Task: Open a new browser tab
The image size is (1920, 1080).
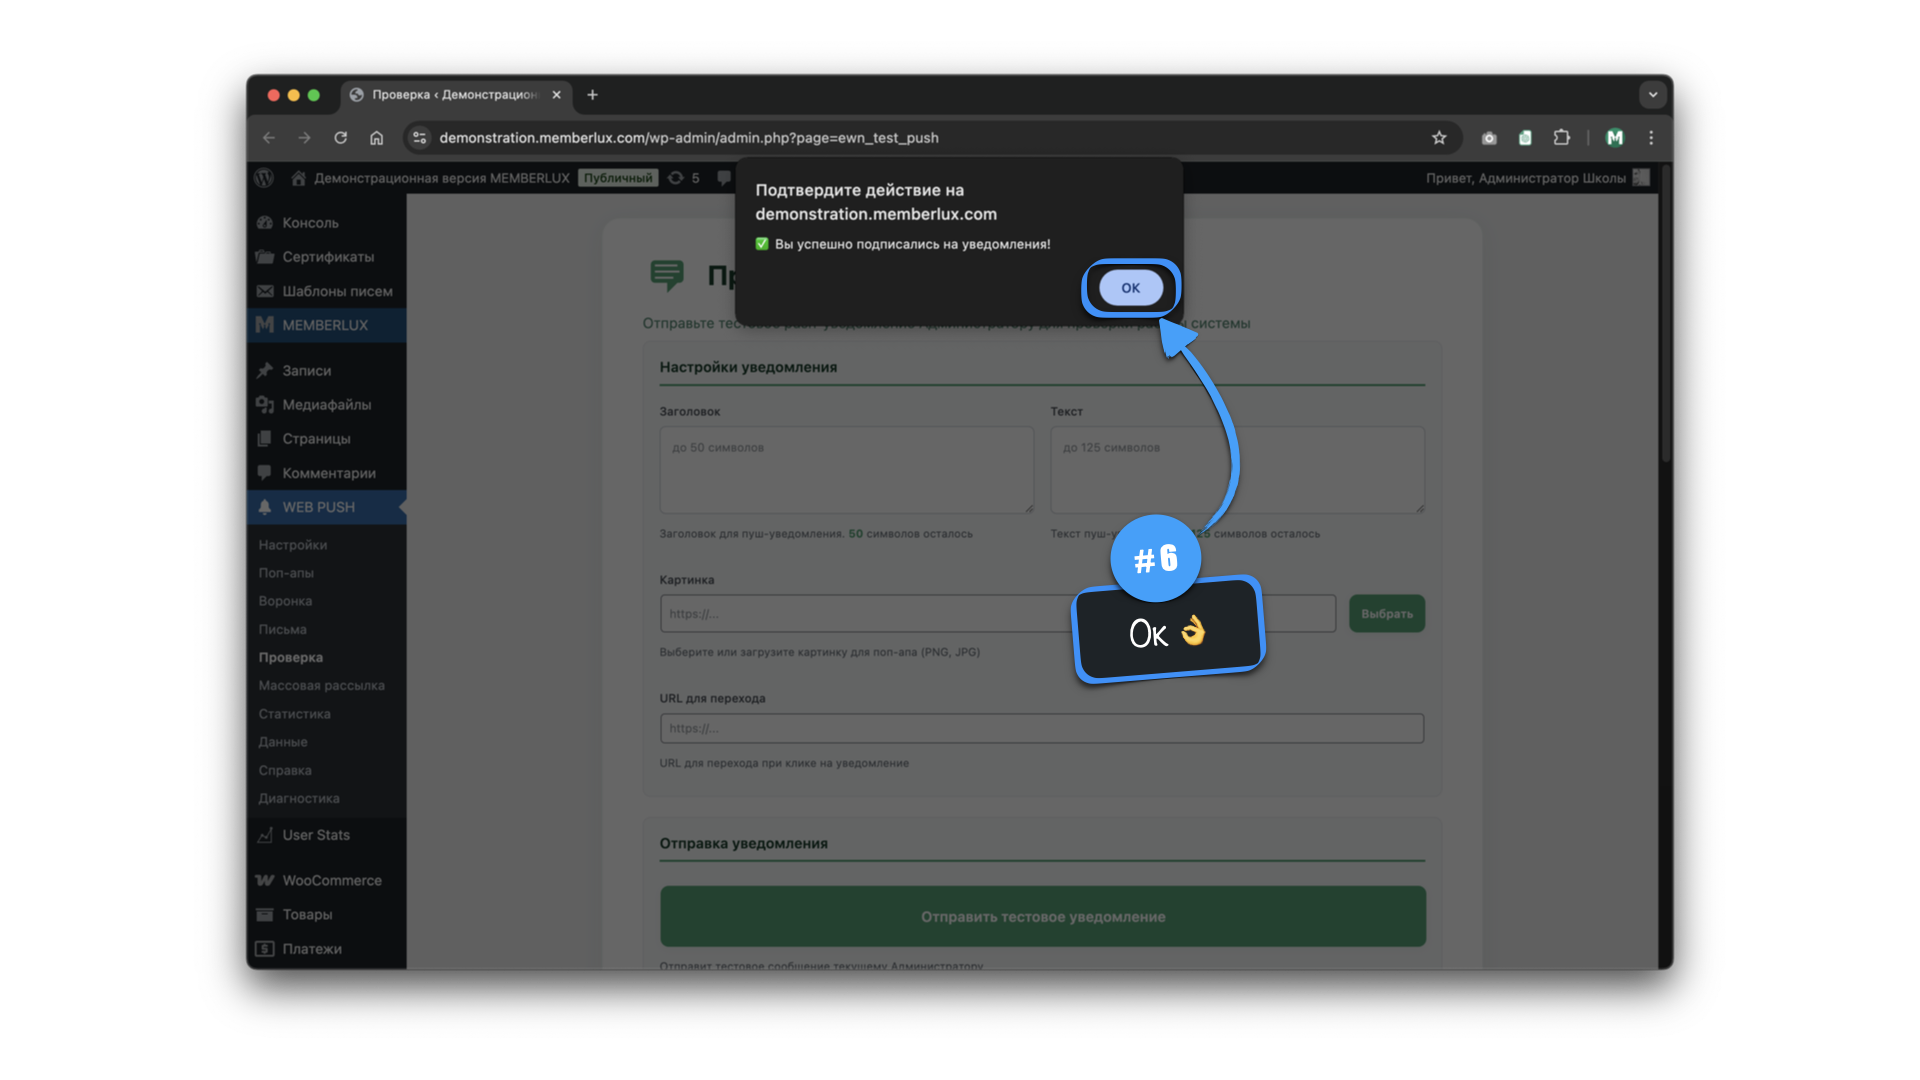Action: [x=592, y=95]
